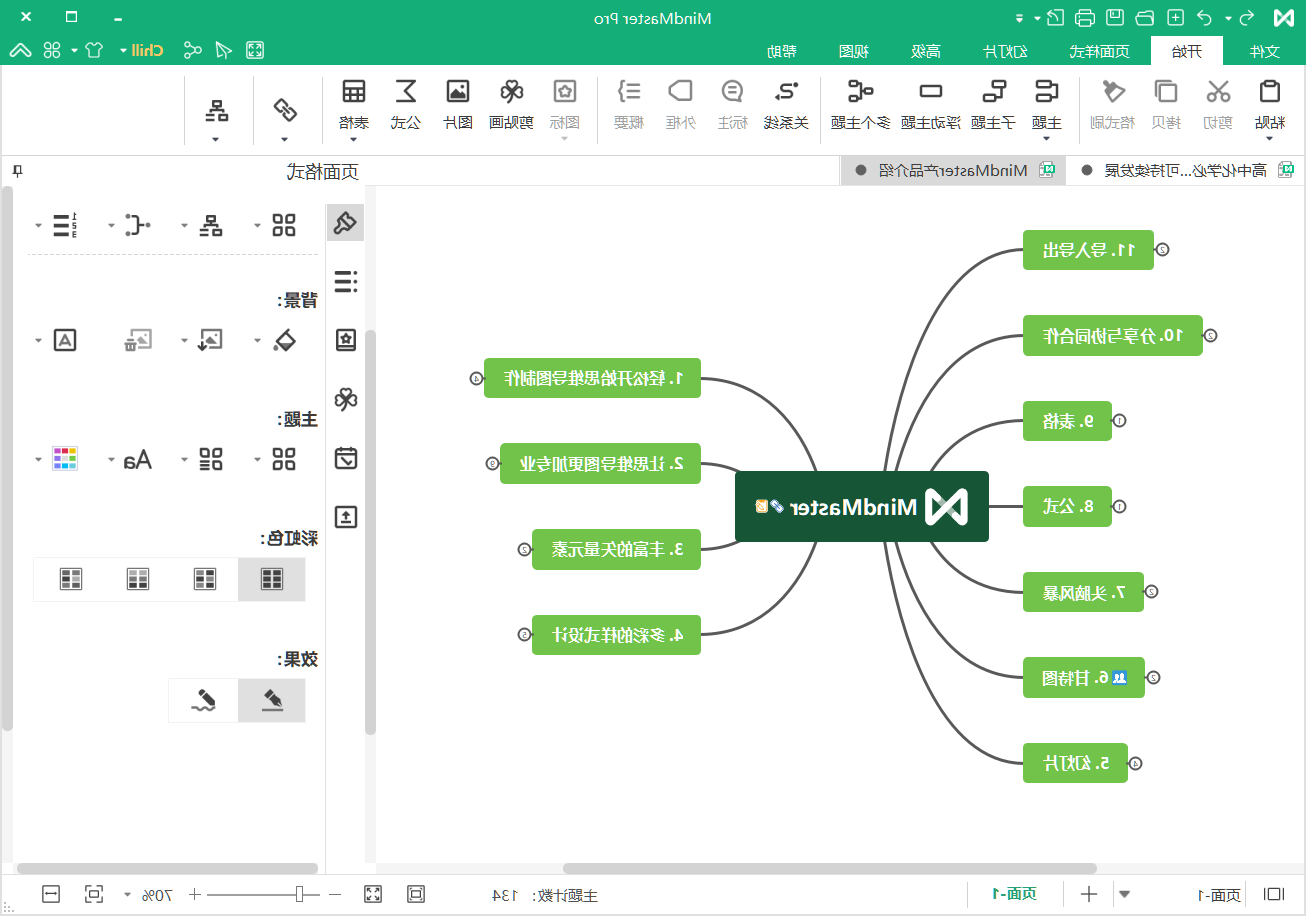Image resolution: width=1306 pixels, height=916 pixels.
Task: Select the fourth rainbow color option
Action: coord(70,579)
